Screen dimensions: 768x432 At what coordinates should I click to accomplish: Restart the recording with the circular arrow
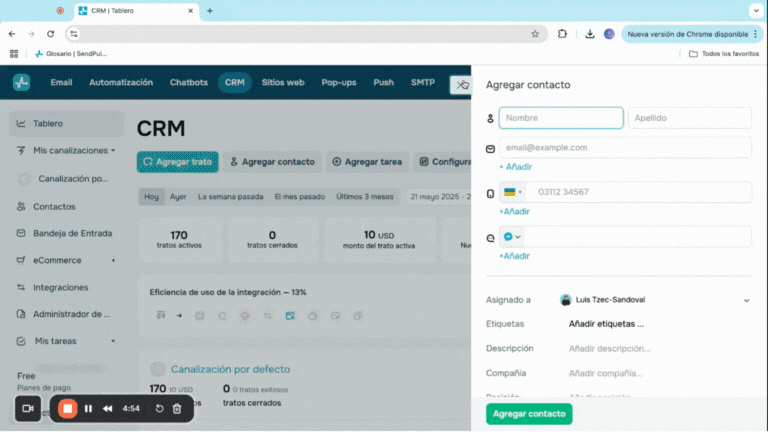(159, 408)
